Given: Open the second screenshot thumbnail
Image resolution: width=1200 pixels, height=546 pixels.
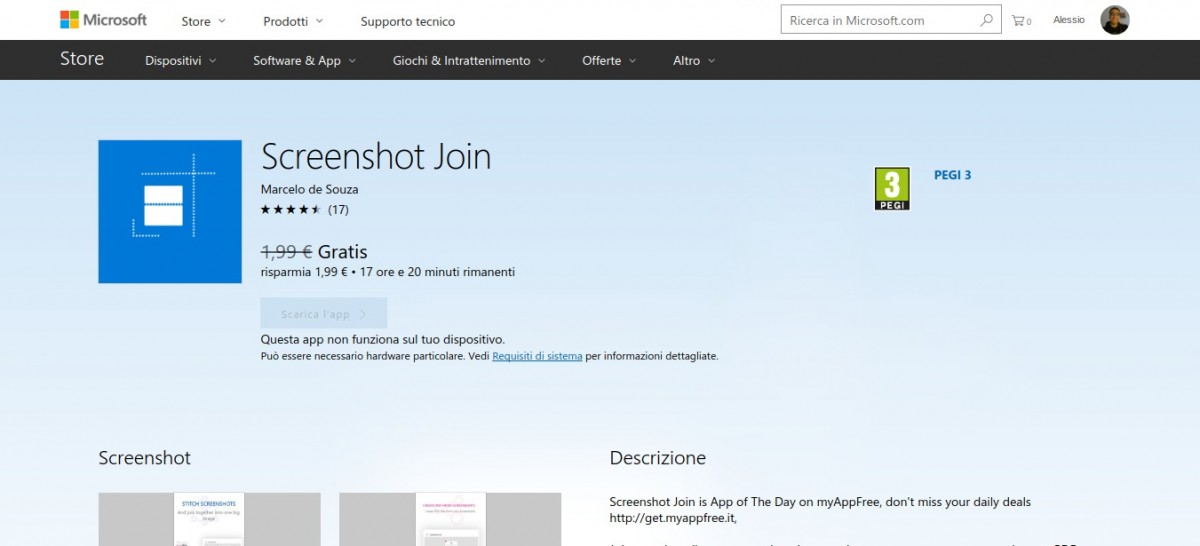Looking at the screenshot, I should click(x=450, y=519).
